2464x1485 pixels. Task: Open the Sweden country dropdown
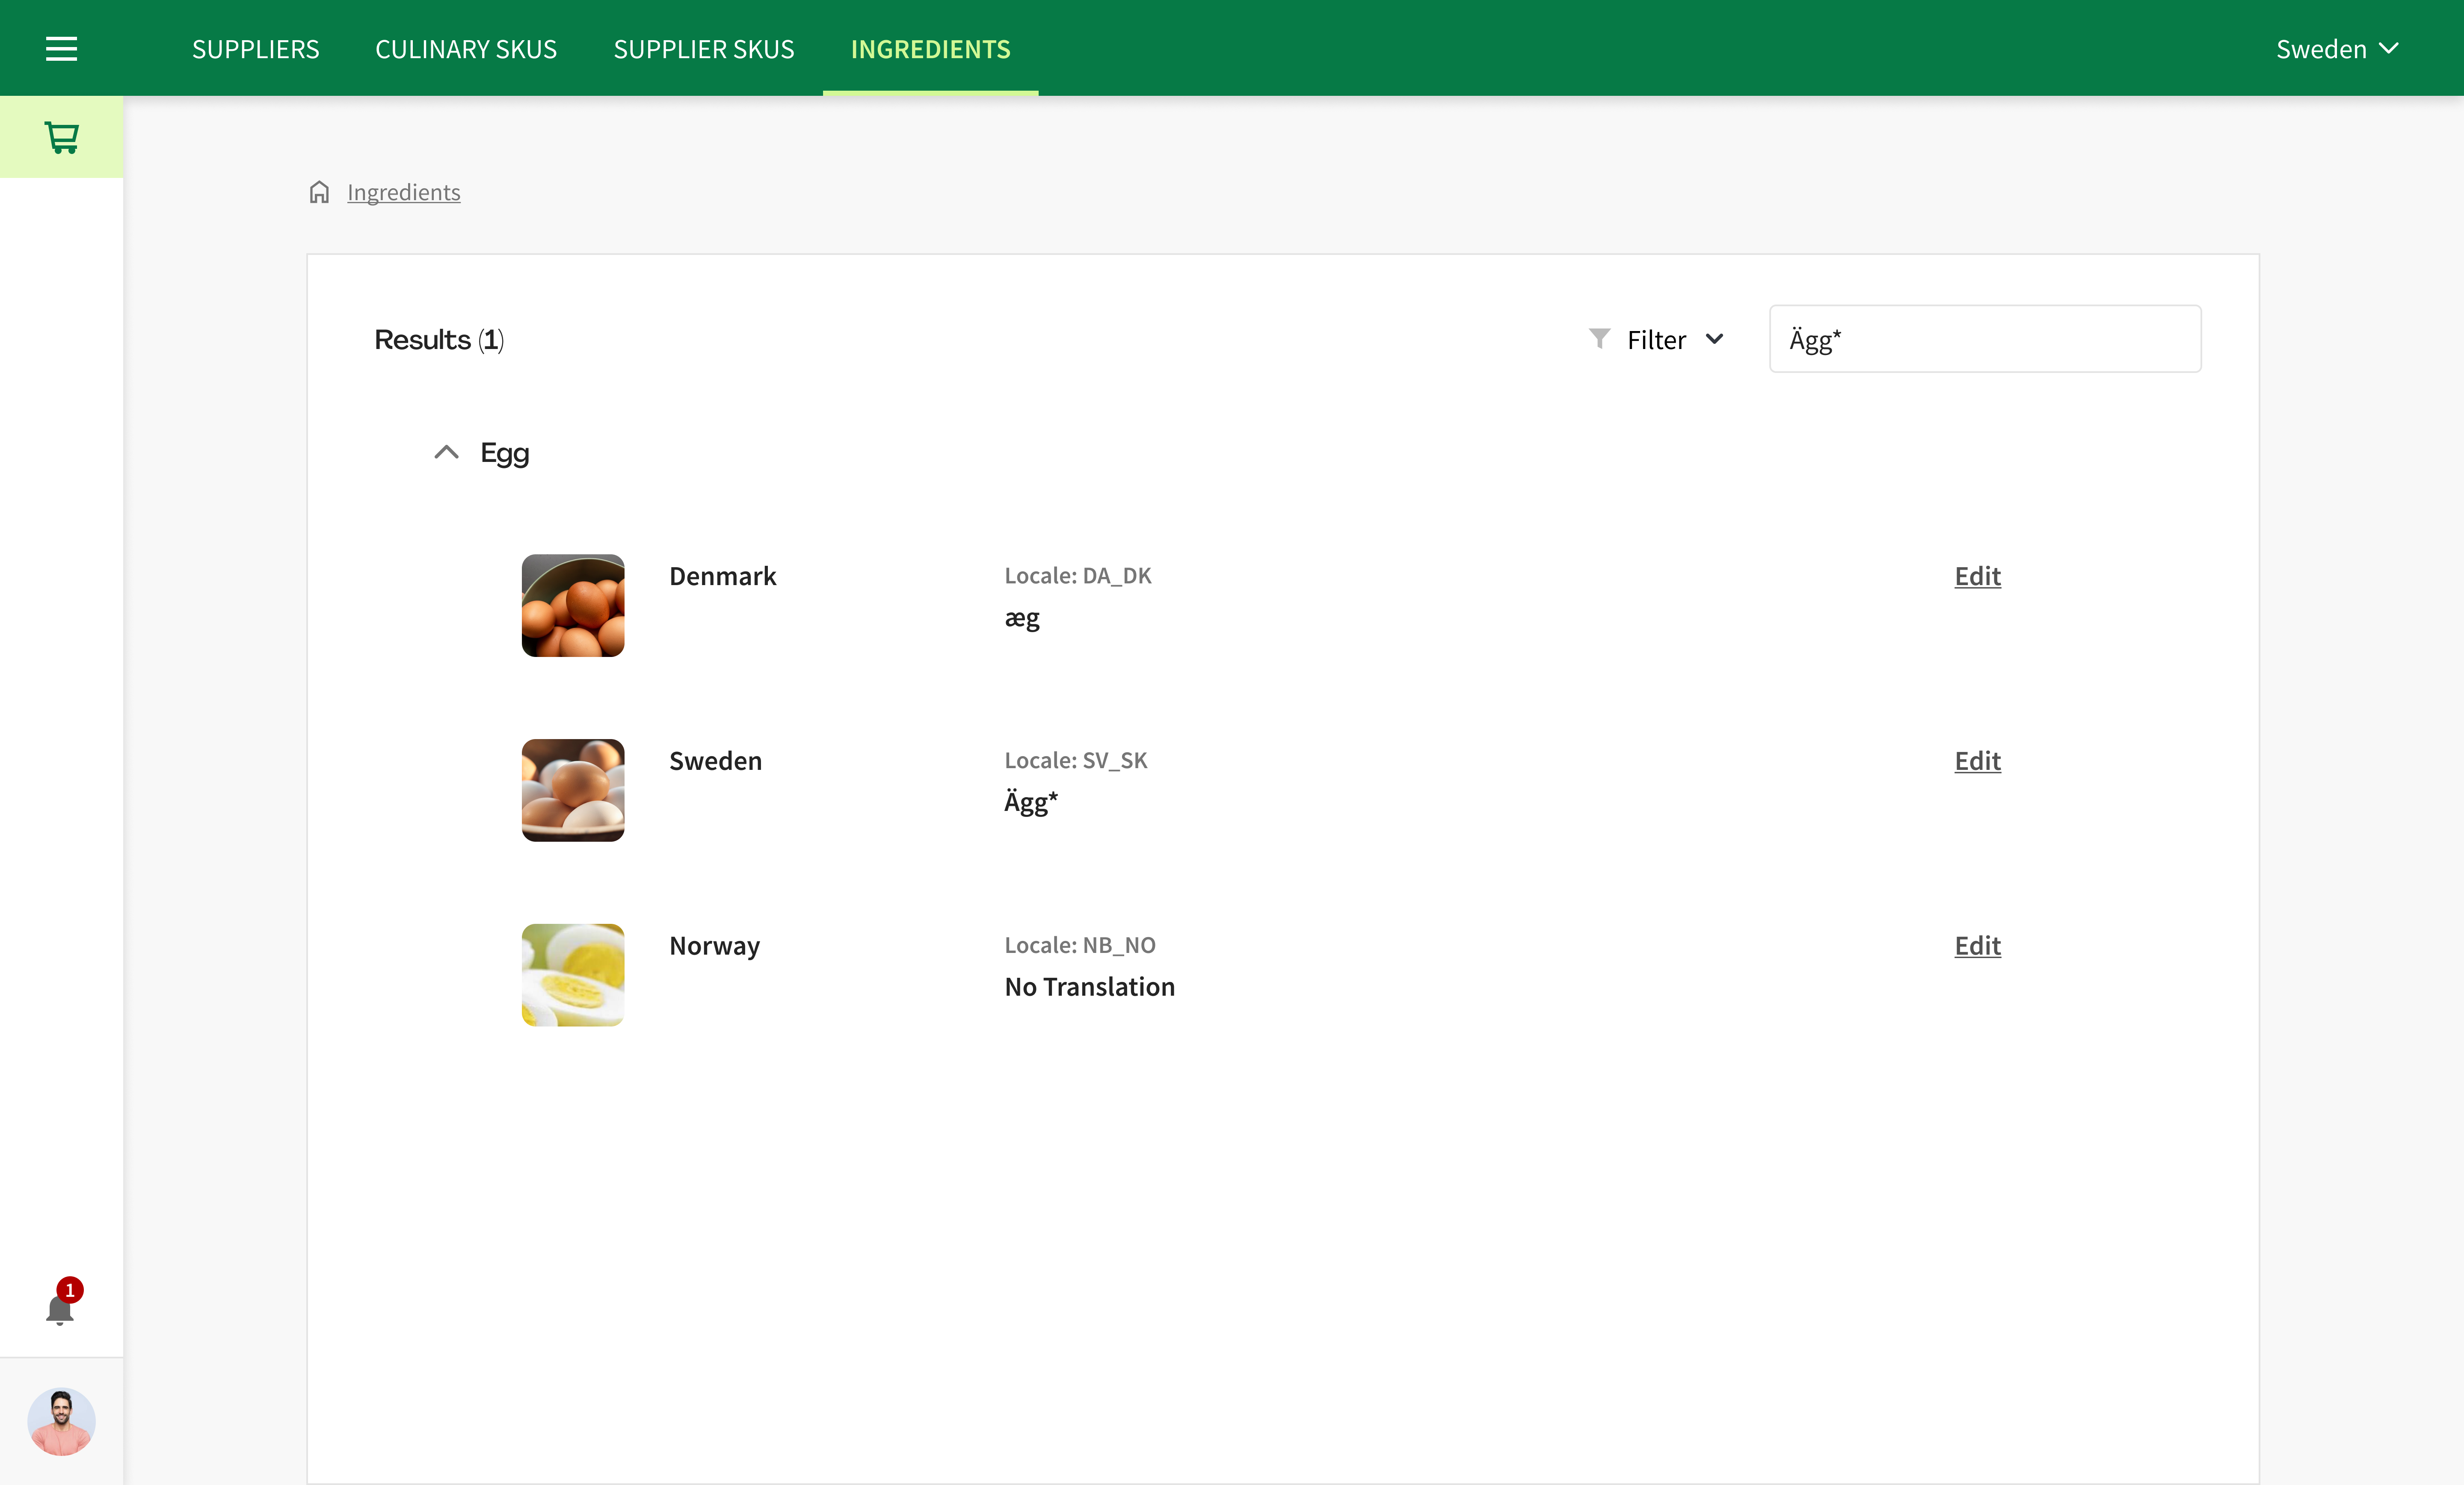click(x=2336, y=48)
